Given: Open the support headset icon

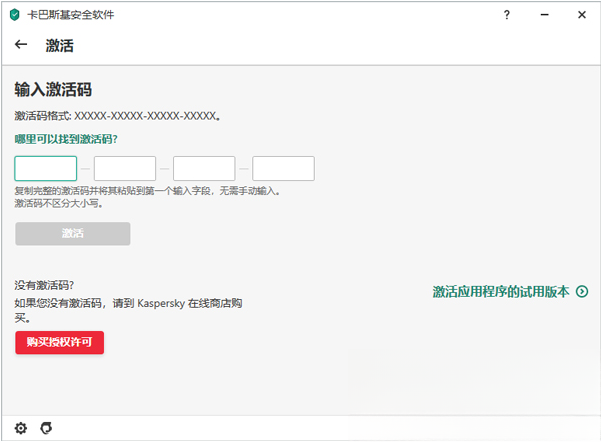Looking at the screenshot, I should coord(46,428).
